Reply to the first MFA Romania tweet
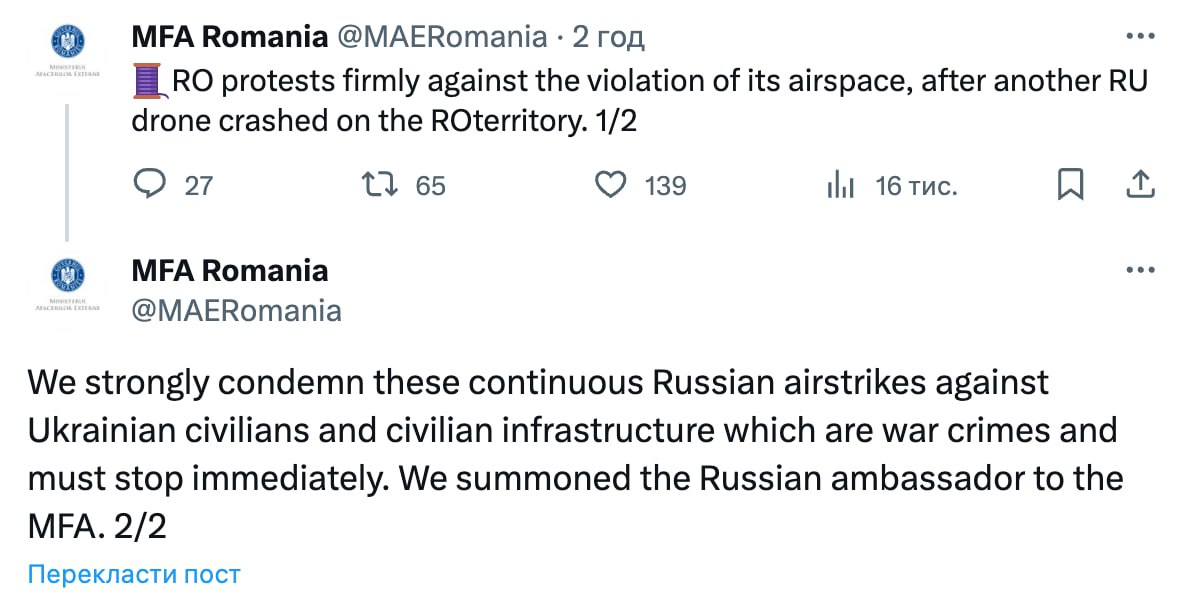This screenshot has height=606, width=1190. pyautogui.click(x=150, y=185)
